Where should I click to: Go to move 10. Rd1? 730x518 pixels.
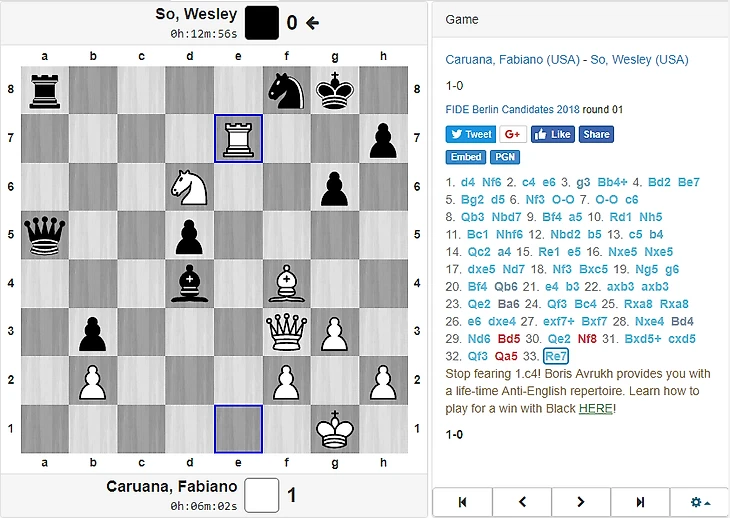pos(621,217)
